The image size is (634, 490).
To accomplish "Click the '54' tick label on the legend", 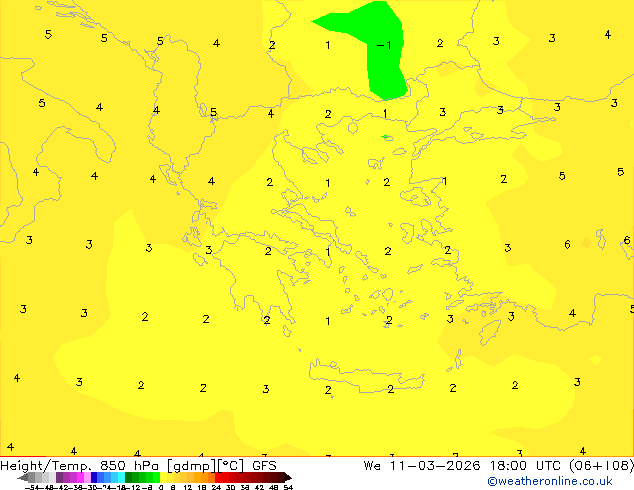I will click(288, 487).
